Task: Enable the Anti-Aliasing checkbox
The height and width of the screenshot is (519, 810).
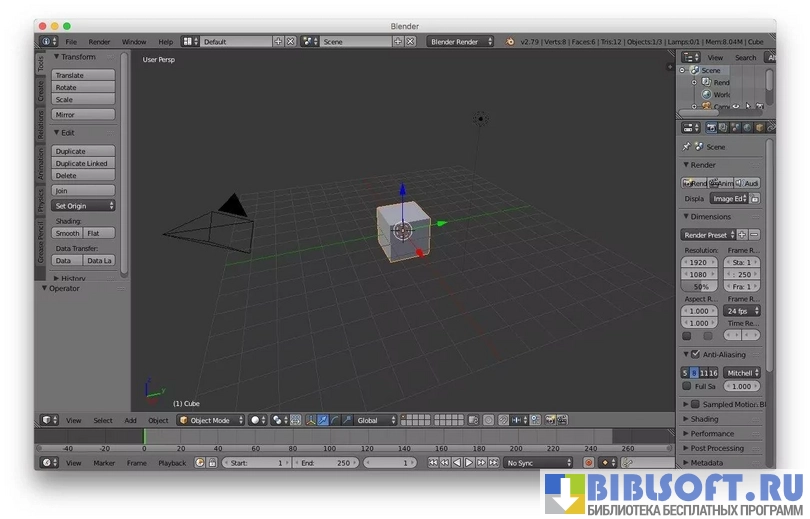Action: tap(695, 354)
